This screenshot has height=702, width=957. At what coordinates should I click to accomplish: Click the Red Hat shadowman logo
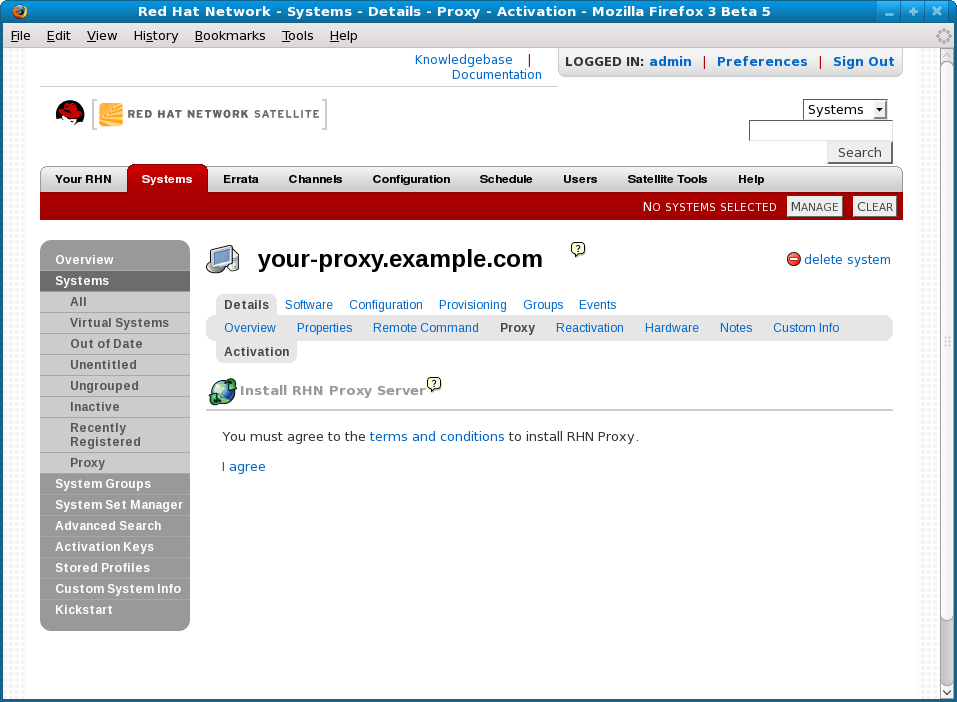[x=70, y=113]
